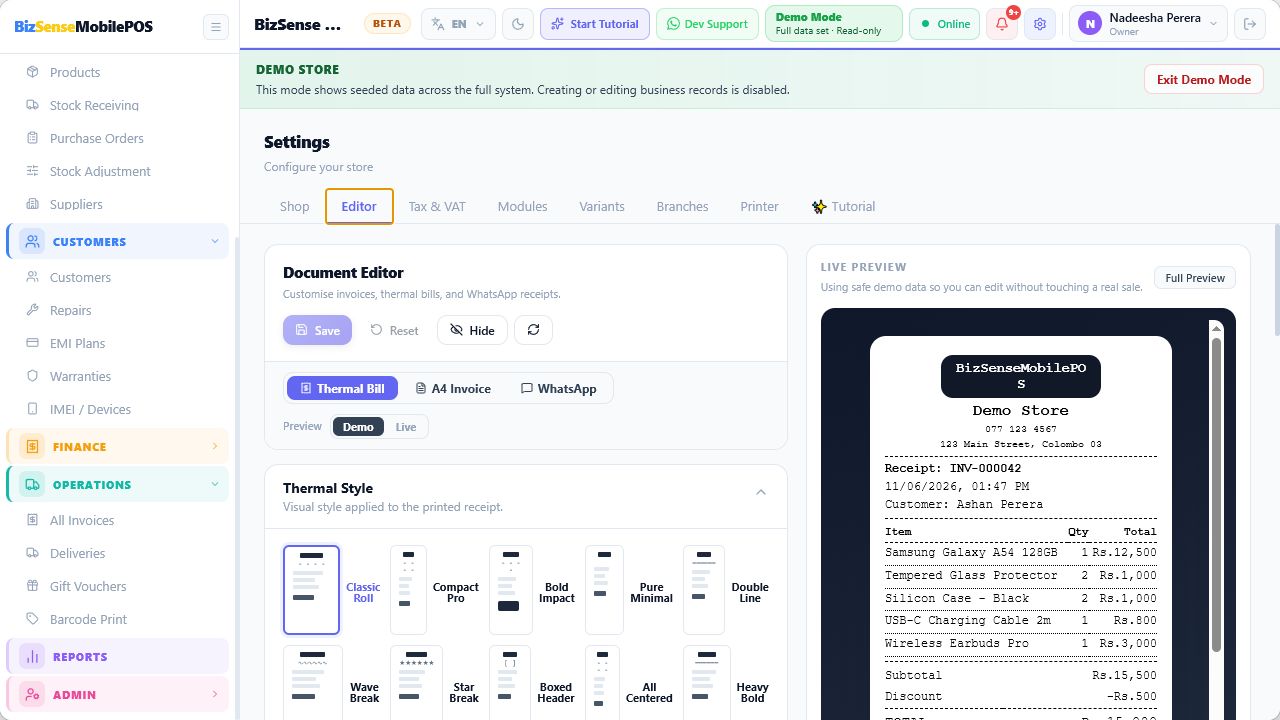The image size is (1280, 720).
Task: Select the A4 Invoice document type
Action: point(453,388)
